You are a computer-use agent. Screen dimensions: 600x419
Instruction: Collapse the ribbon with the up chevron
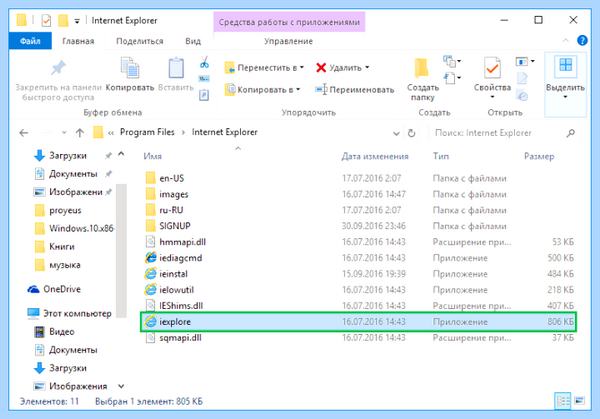(x=565, y=40)
